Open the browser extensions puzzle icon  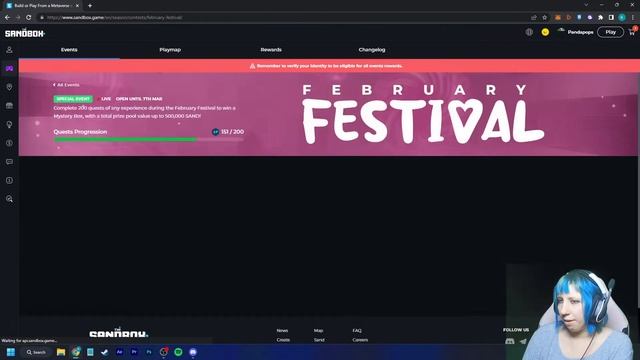tap(600, 18)
